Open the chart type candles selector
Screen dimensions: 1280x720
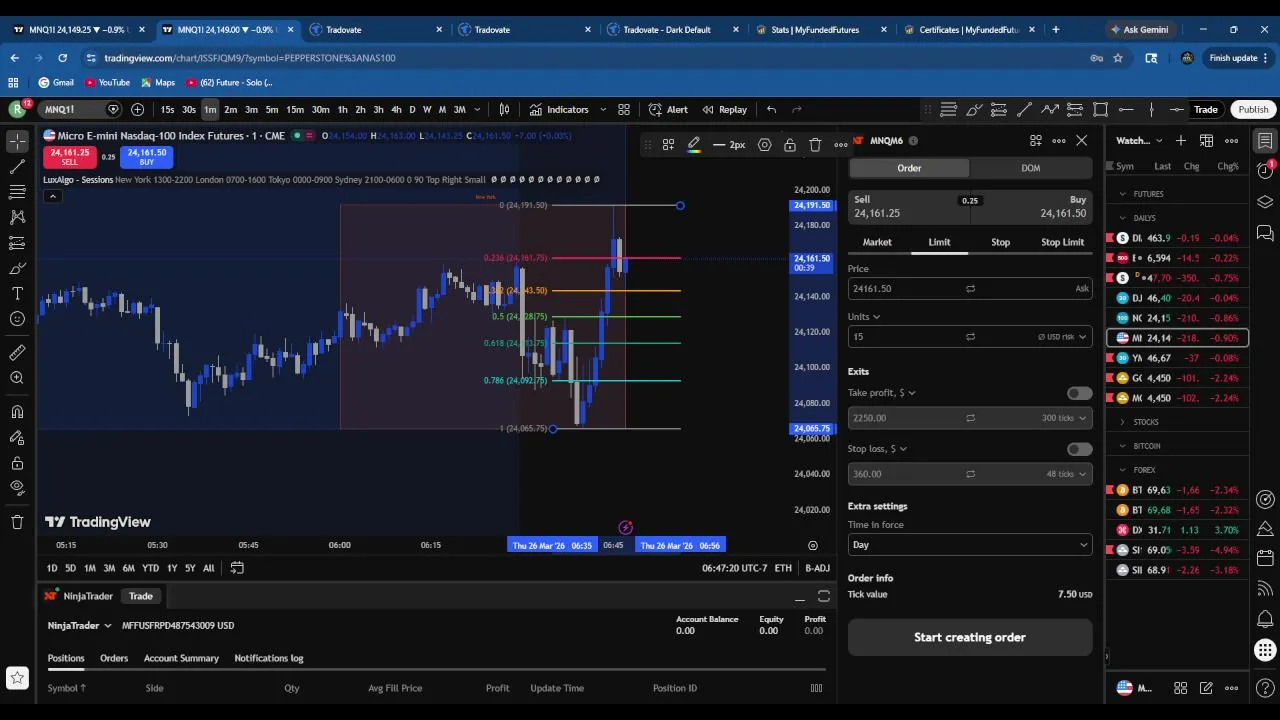[505, 109]
